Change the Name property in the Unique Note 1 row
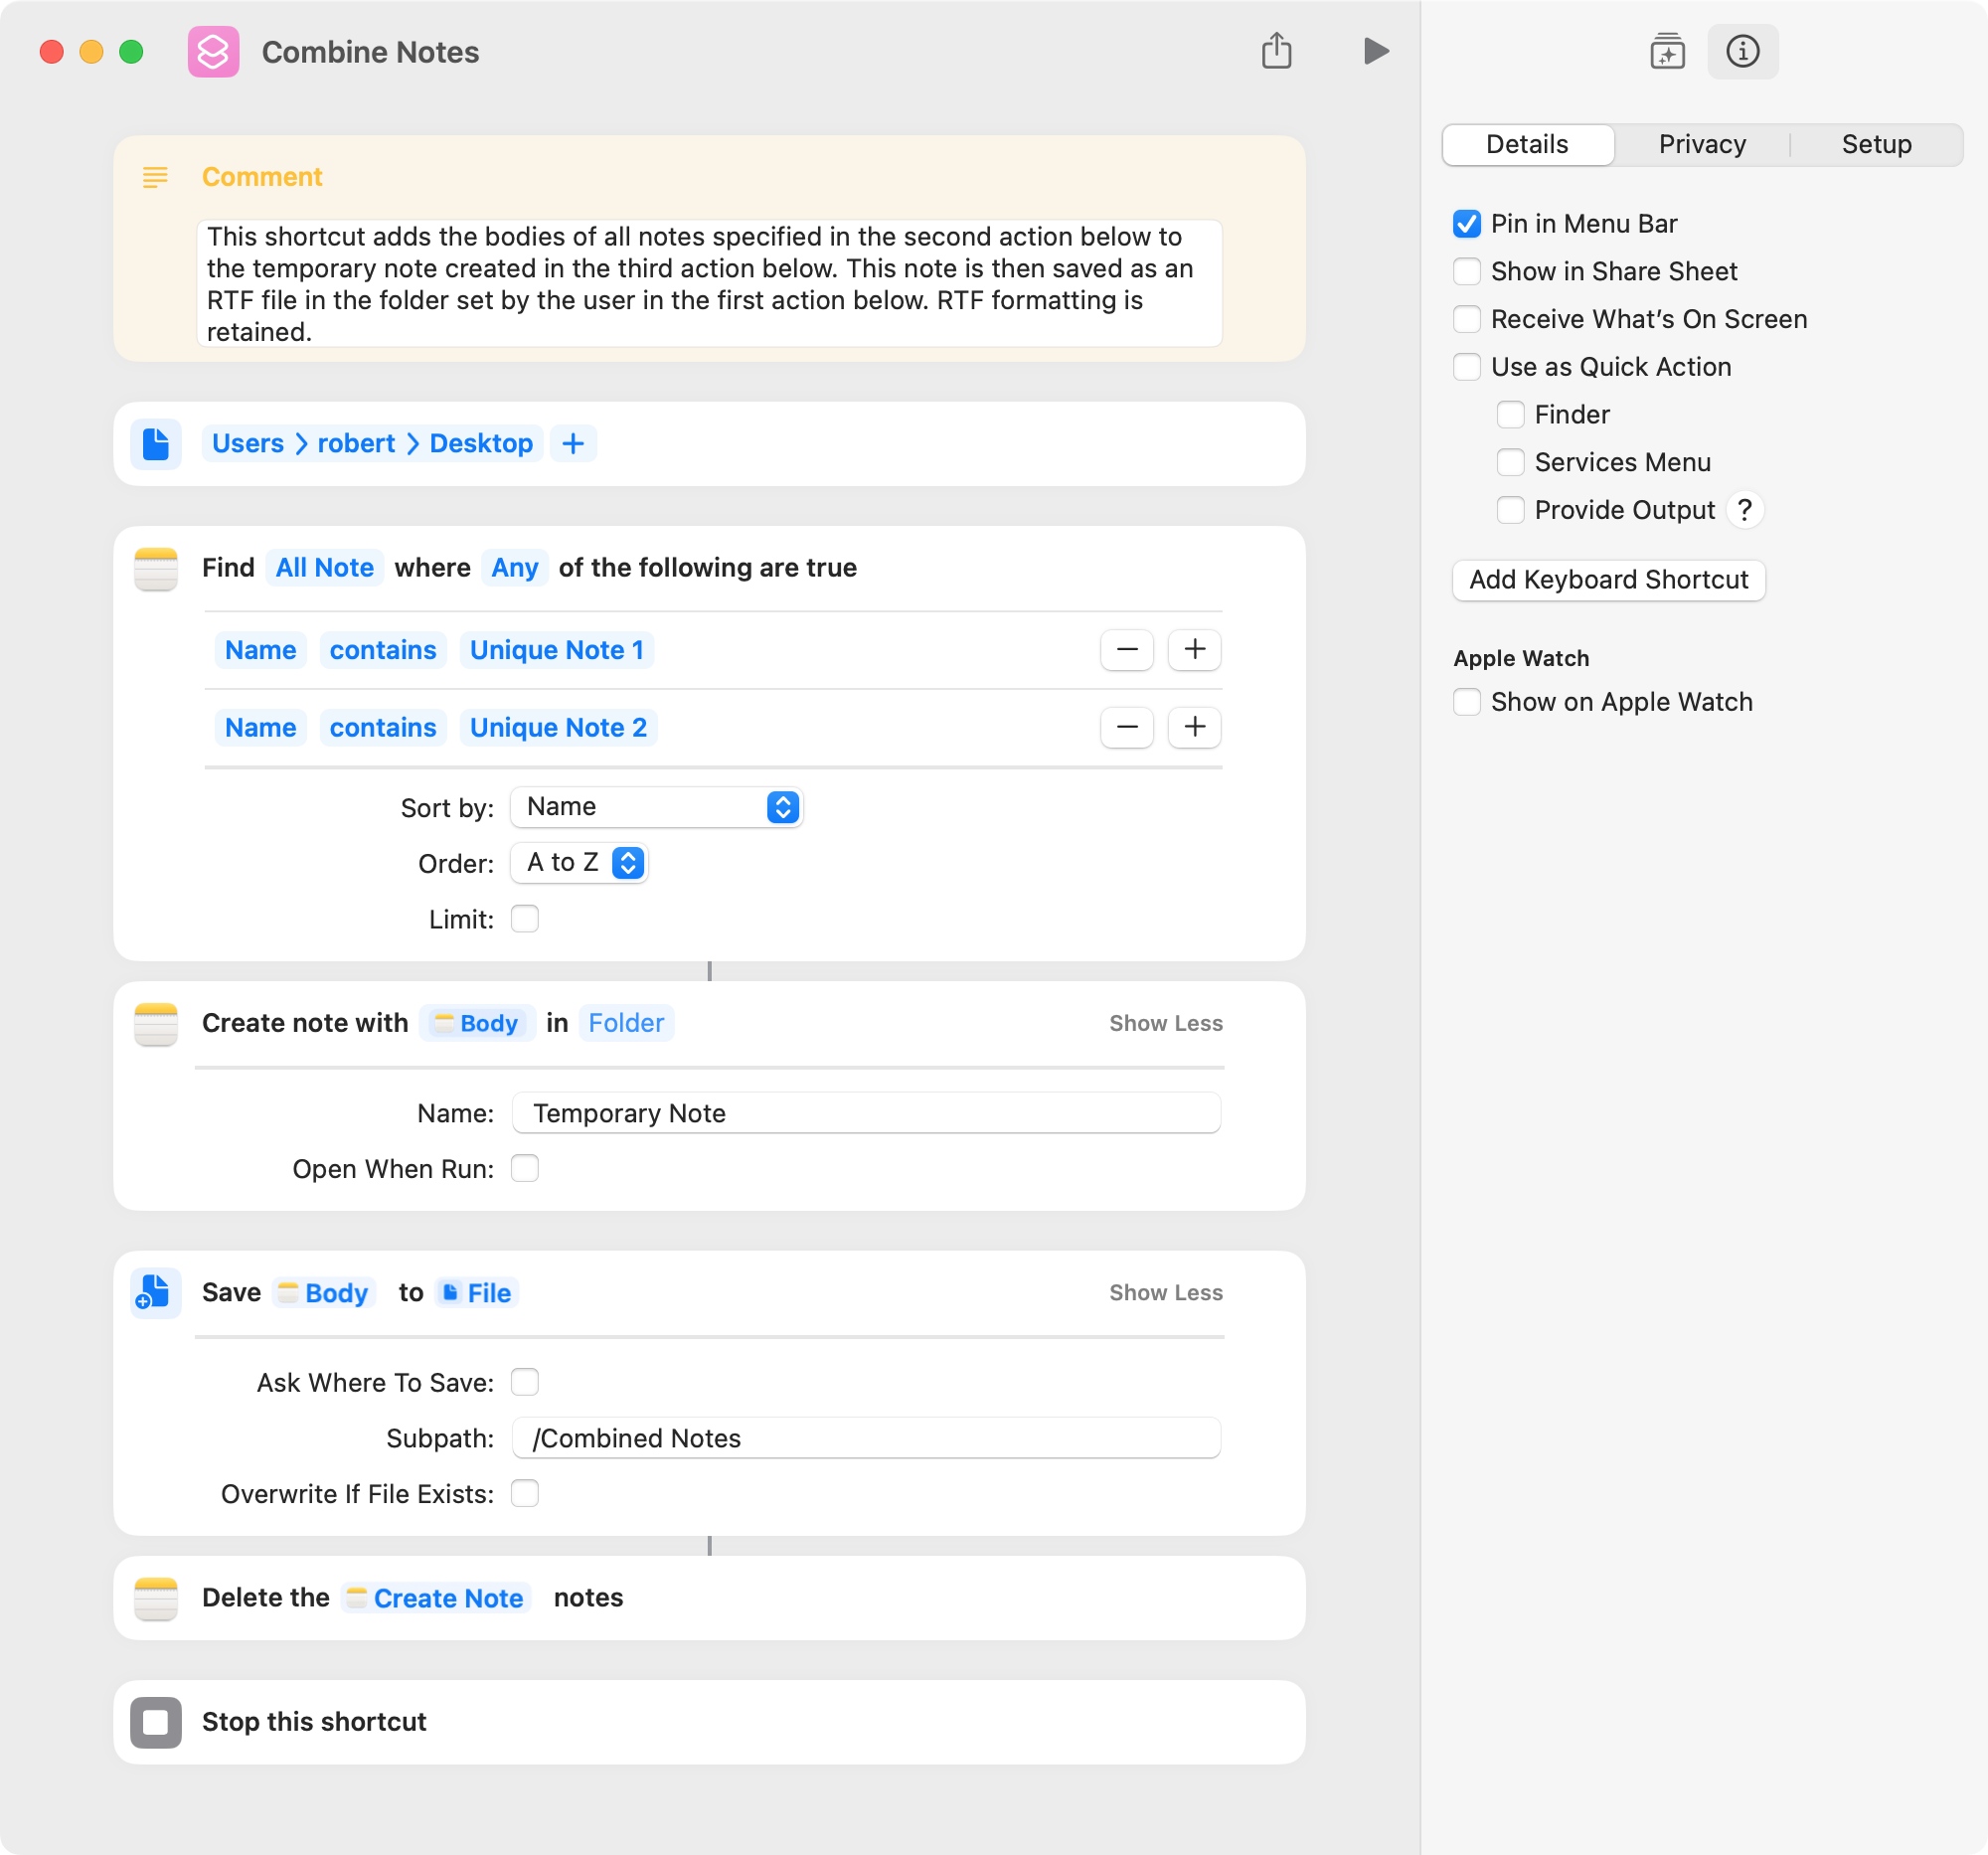This screenshot has height=1855, width=1988. pyautogui.click(x=260, y=650)
